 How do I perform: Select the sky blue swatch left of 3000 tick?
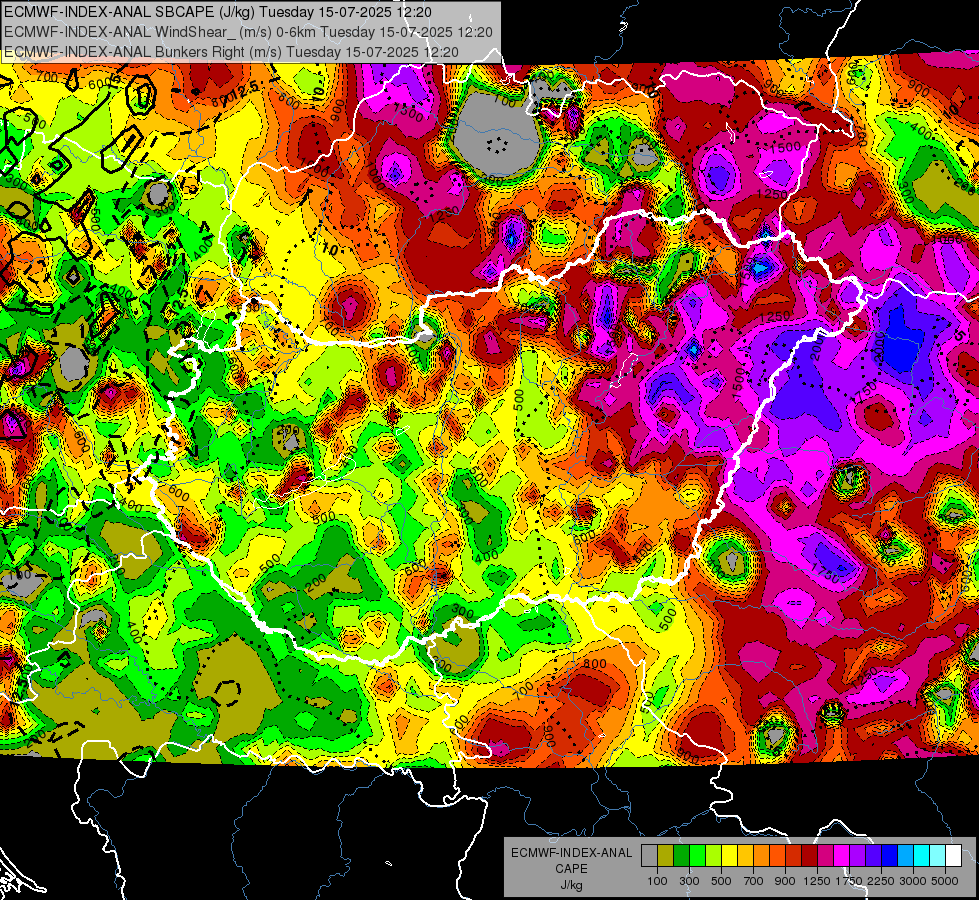(x=905, y=856)
